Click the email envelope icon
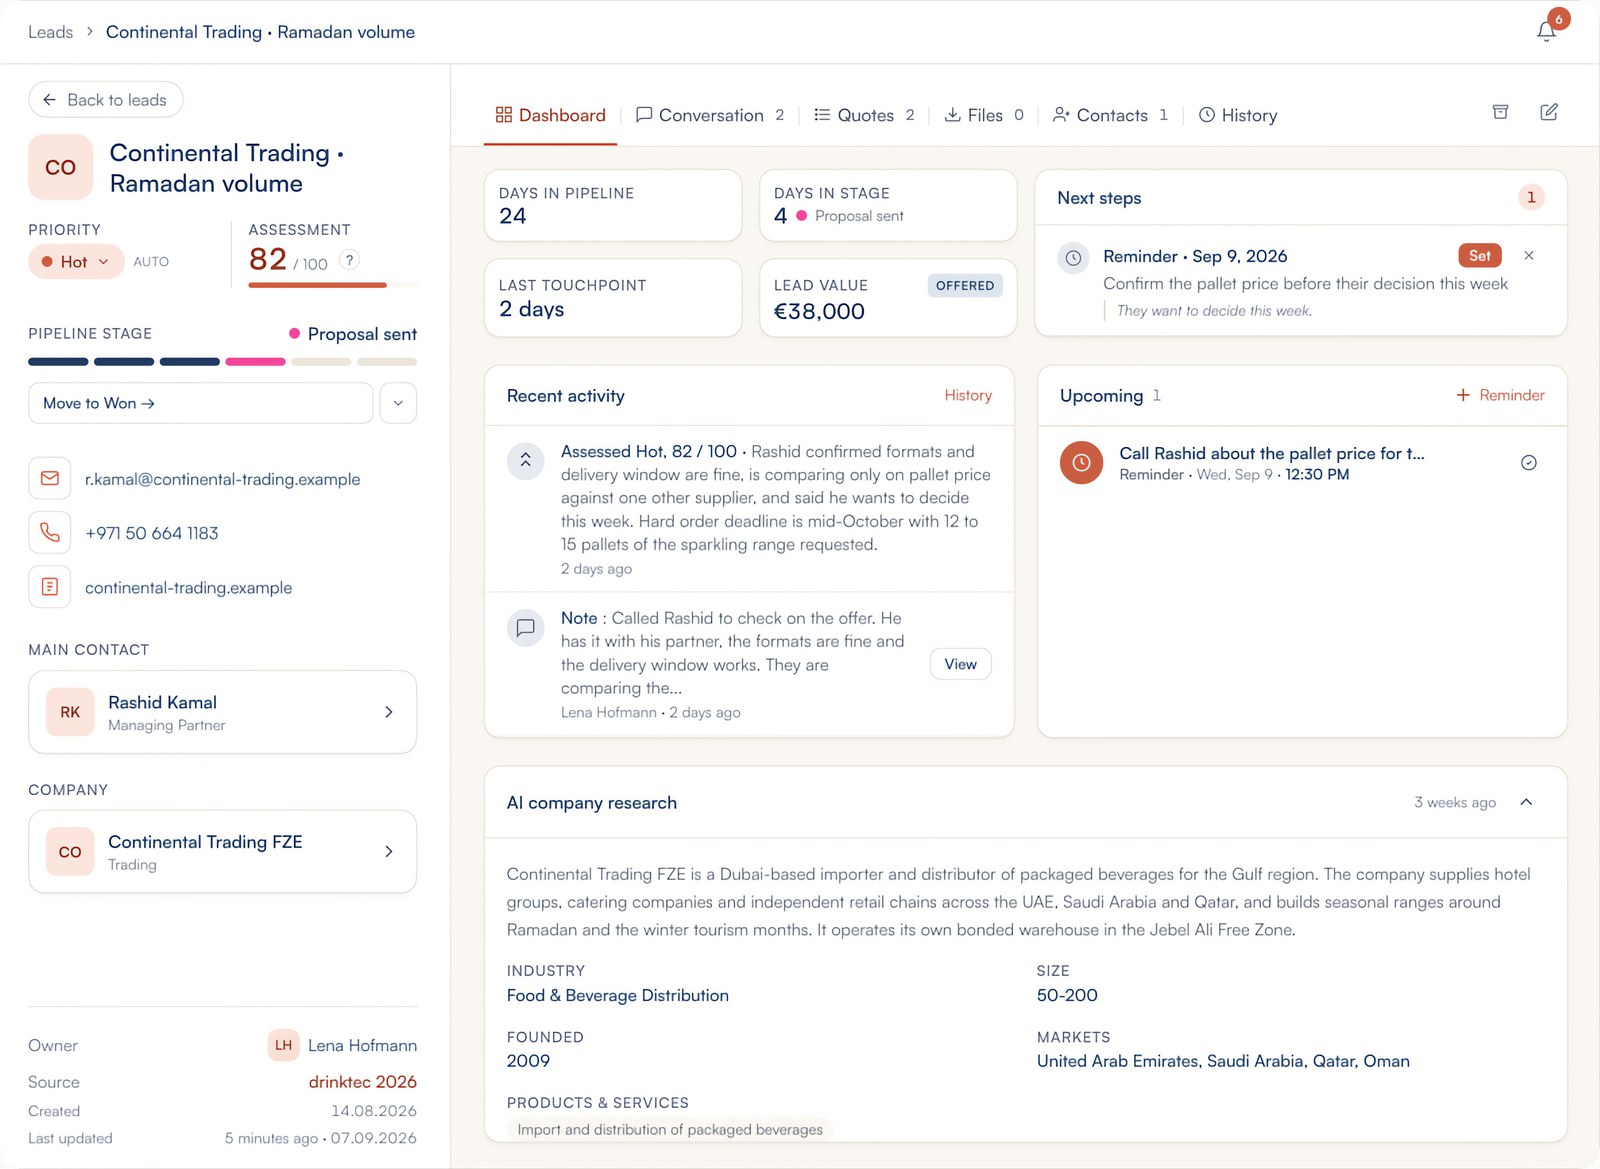 (x=50, y=478)
